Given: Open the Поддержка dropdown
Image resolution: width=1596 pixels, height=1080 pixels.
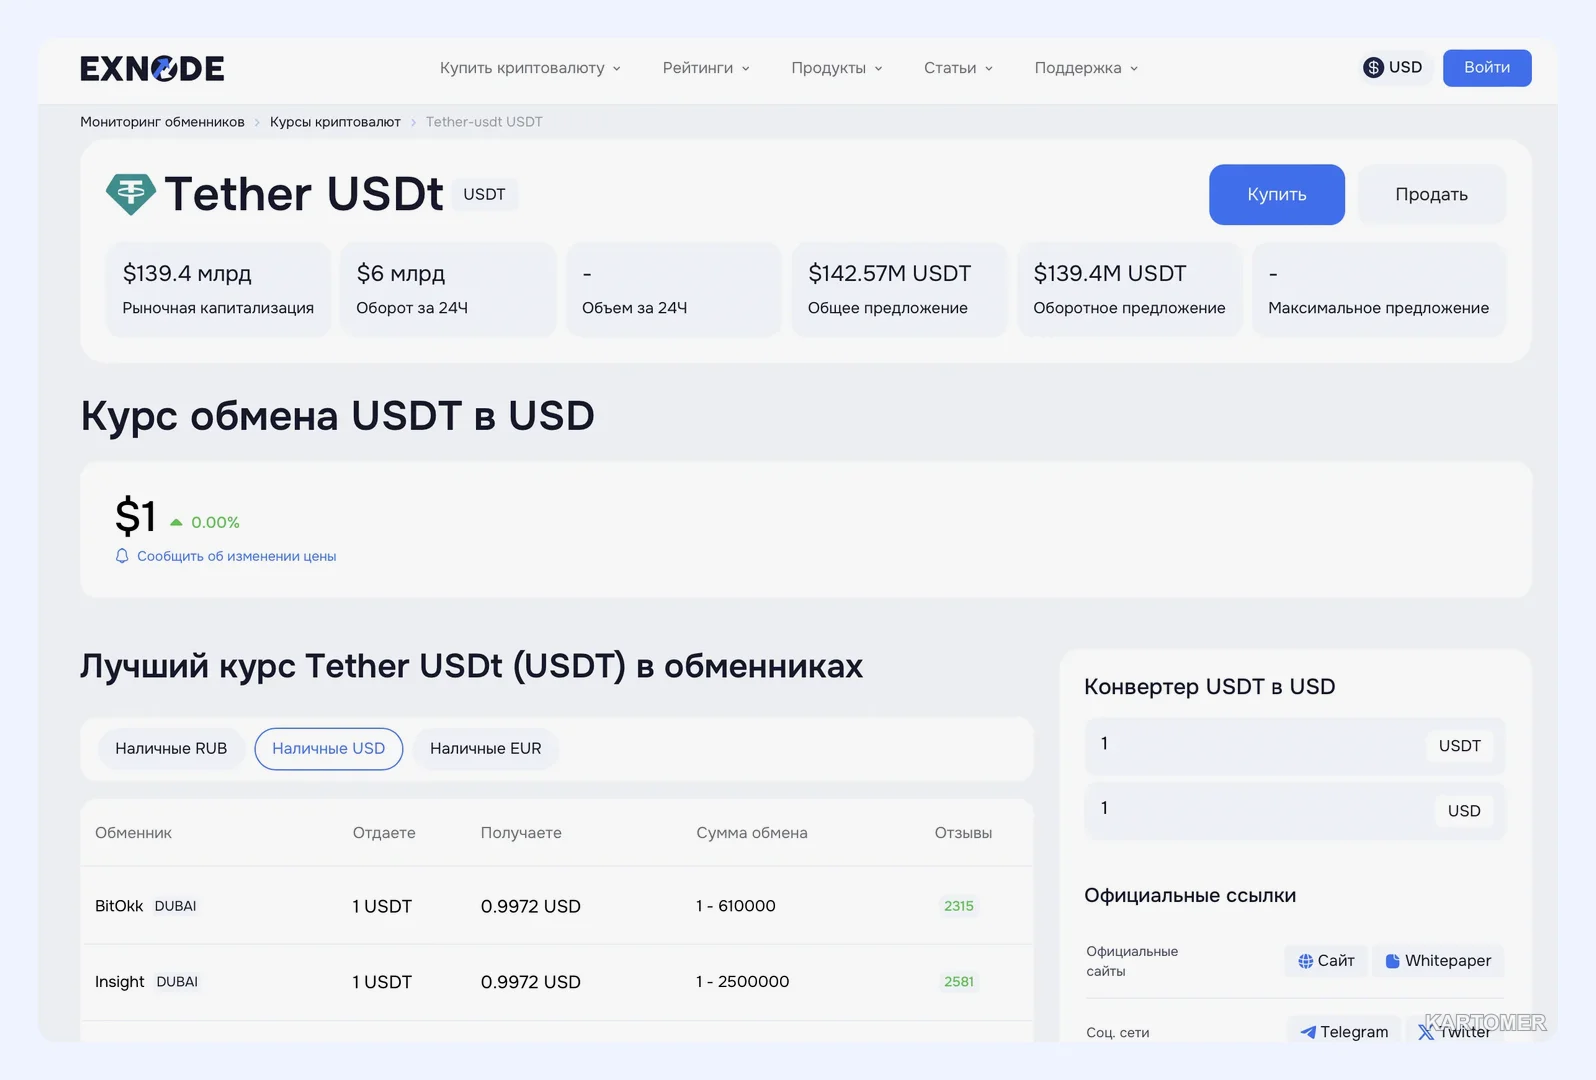Looking at the screenshot, I should pos(1086,68).
